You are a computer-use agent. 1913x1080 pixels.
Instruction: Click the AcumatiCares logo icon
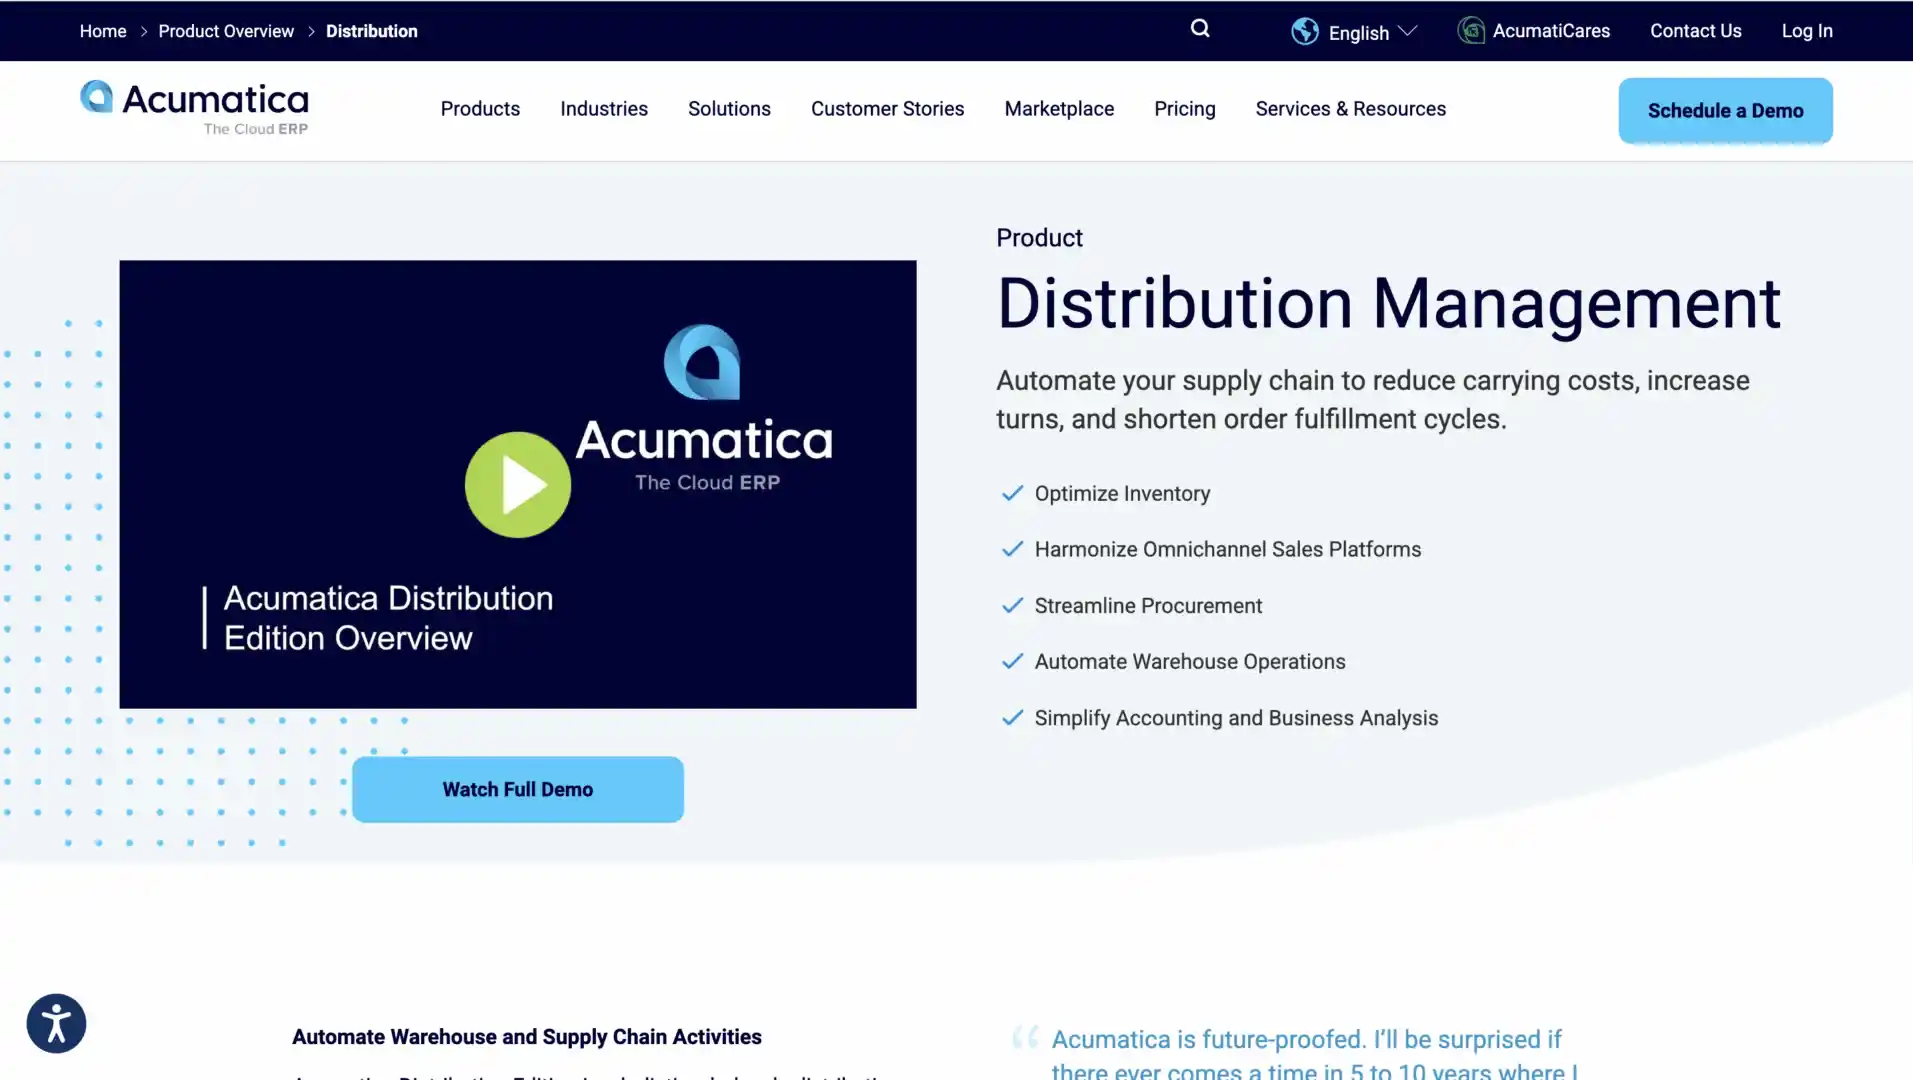coord(1471,31)
